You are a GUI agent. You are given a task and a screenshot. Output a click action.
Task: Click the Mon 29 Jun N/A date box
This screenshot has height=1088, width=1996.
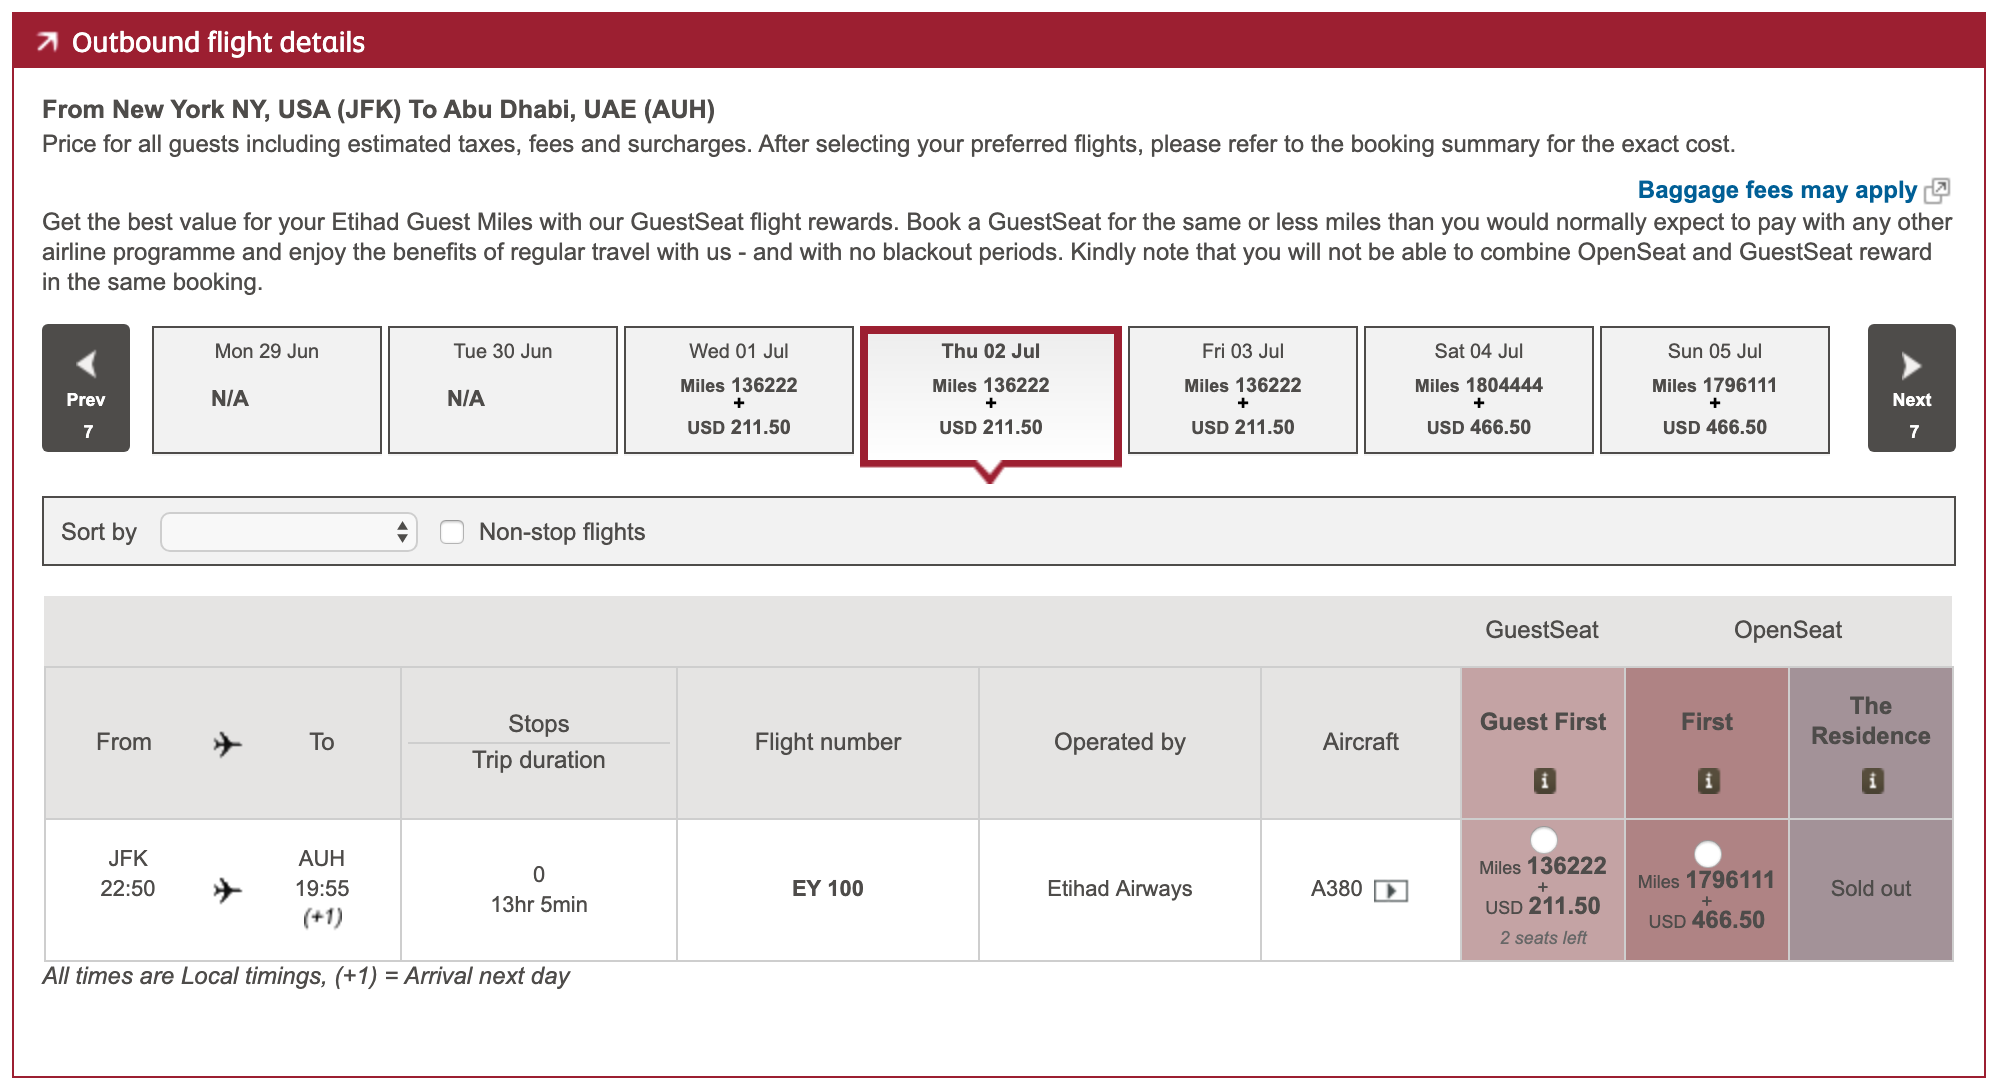coord(266,390)
